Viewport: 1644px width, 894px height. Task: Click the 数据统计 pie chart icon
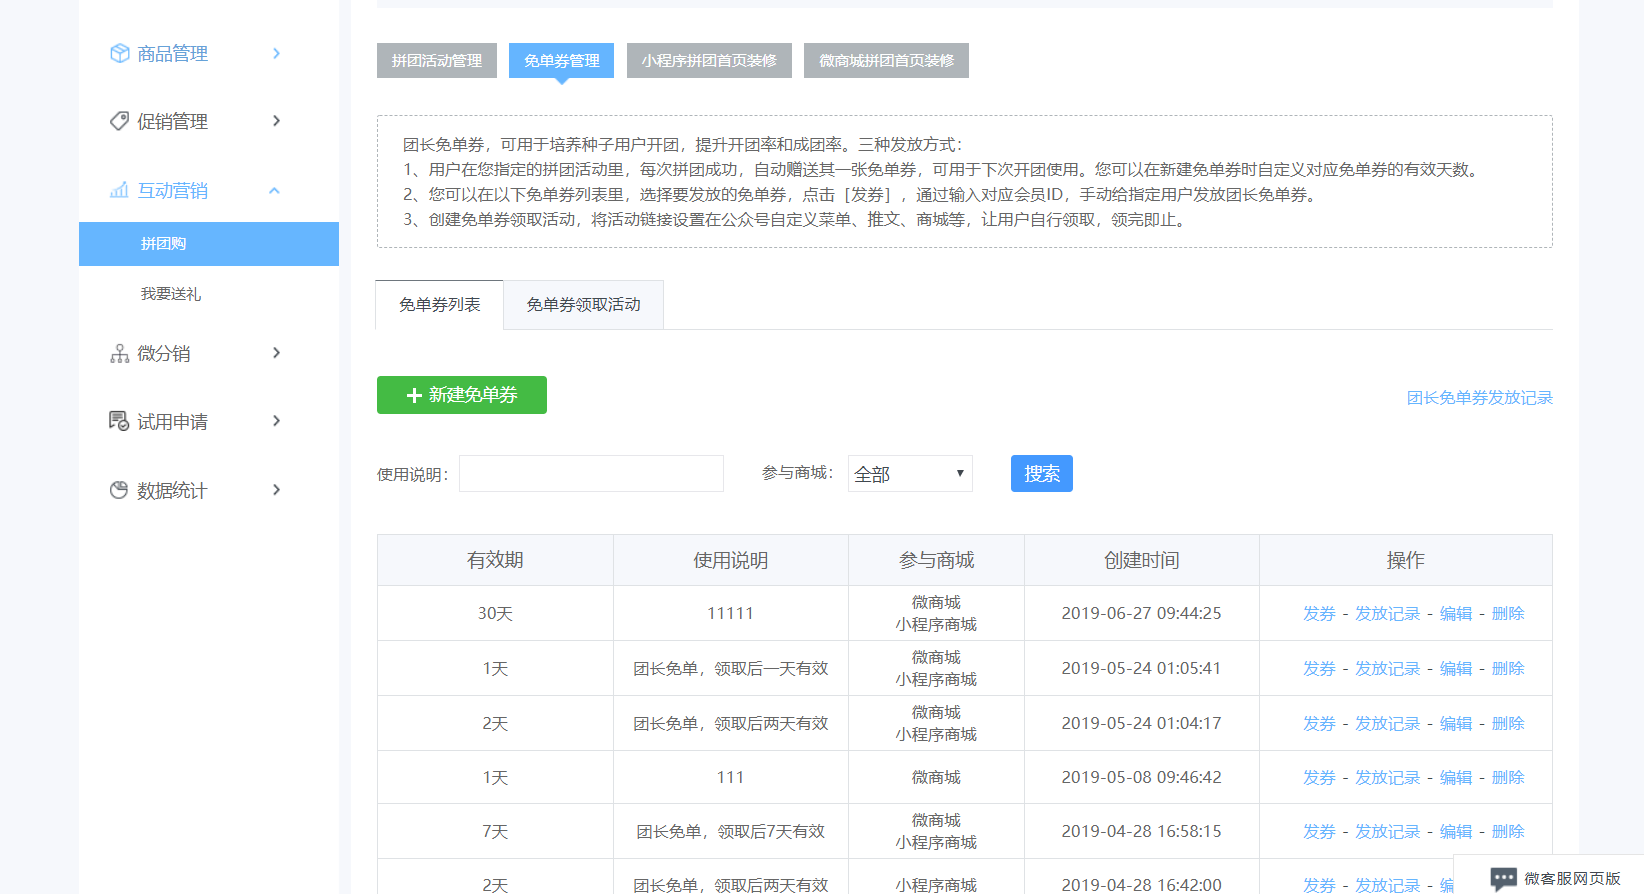119,490
